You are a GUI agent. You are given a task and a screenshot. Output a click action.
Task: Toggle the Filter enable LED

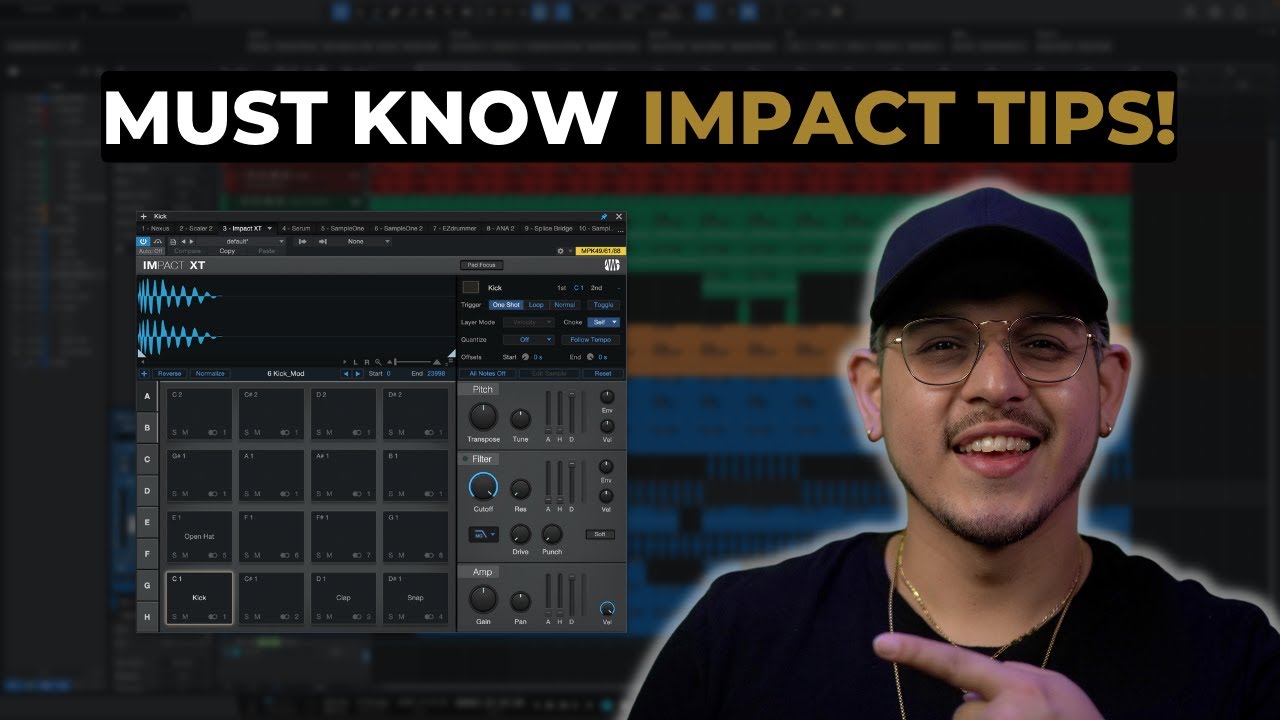click(465, 459)
